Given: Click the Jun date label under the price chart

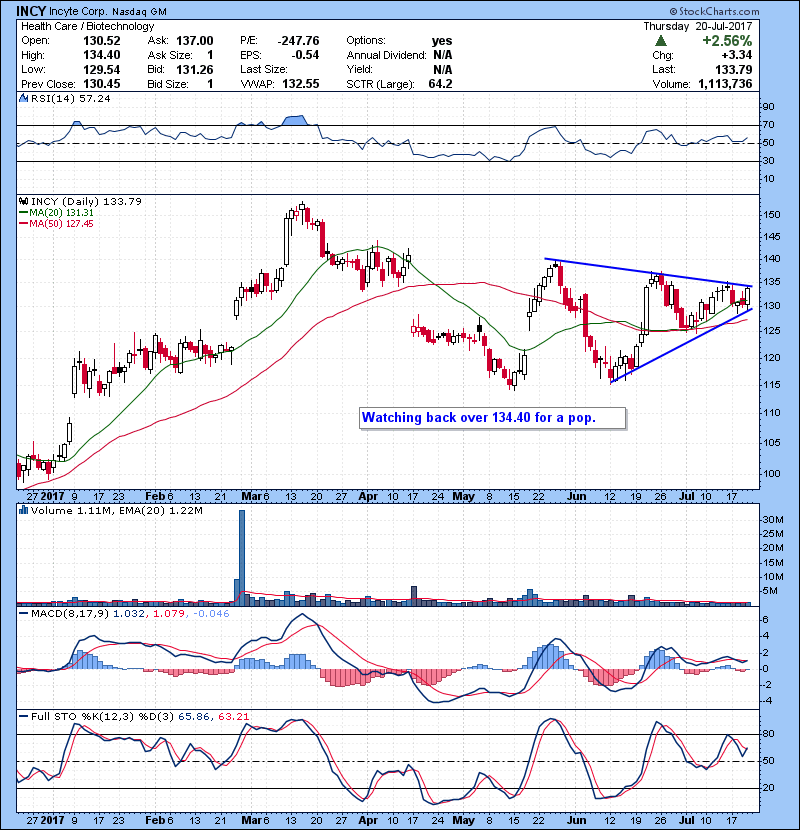Looking at the screenshot, I should pyautogui.click(x=576, y=497).
